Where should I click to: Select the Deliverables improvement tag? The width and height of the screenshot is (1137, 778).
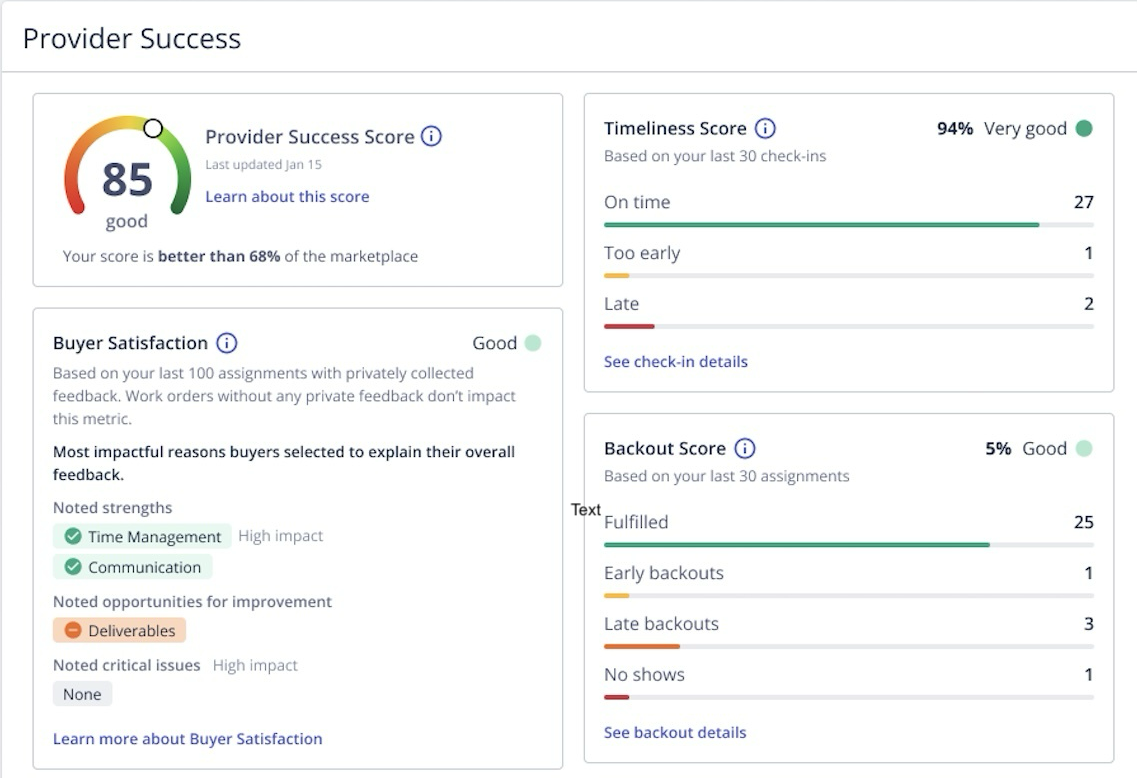coord(120,631)
